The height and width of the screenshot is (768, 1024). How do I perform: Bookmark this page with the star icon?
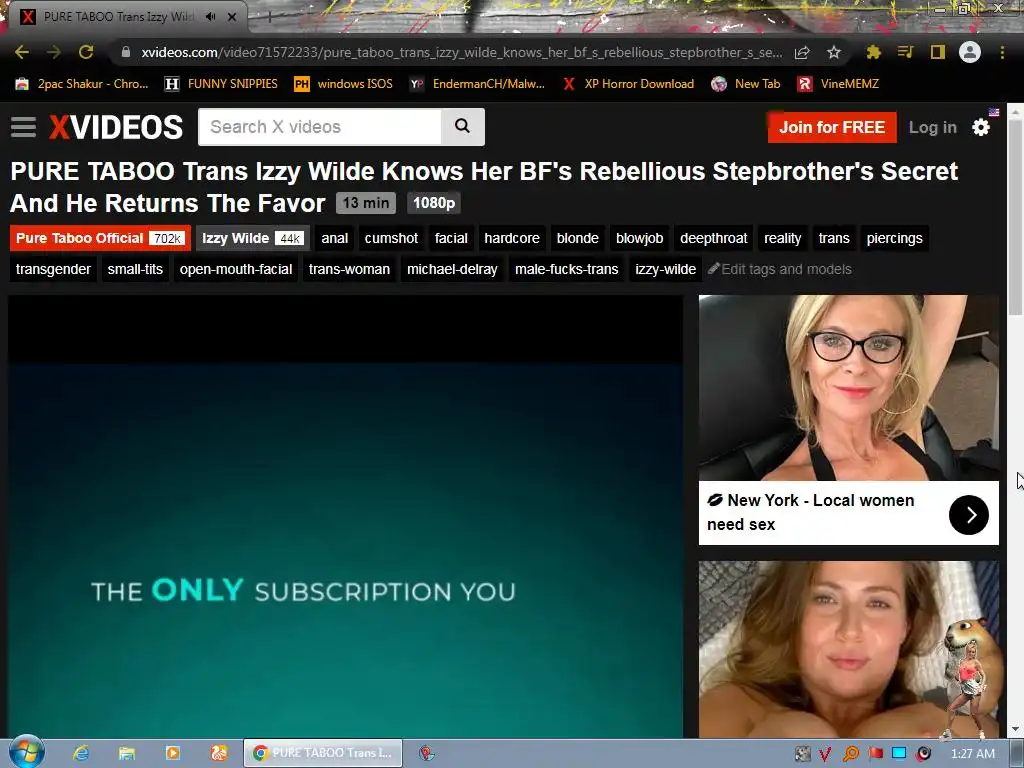834,52
